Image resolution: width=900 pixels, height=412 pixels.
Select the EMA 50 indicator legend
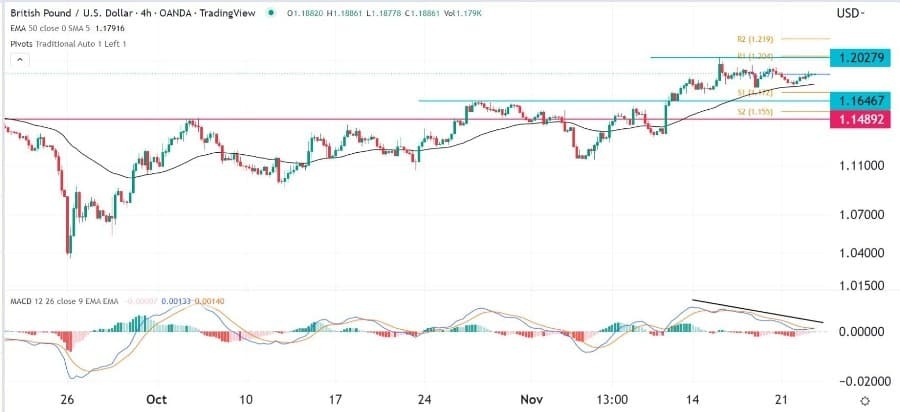(x=60, y=26)
